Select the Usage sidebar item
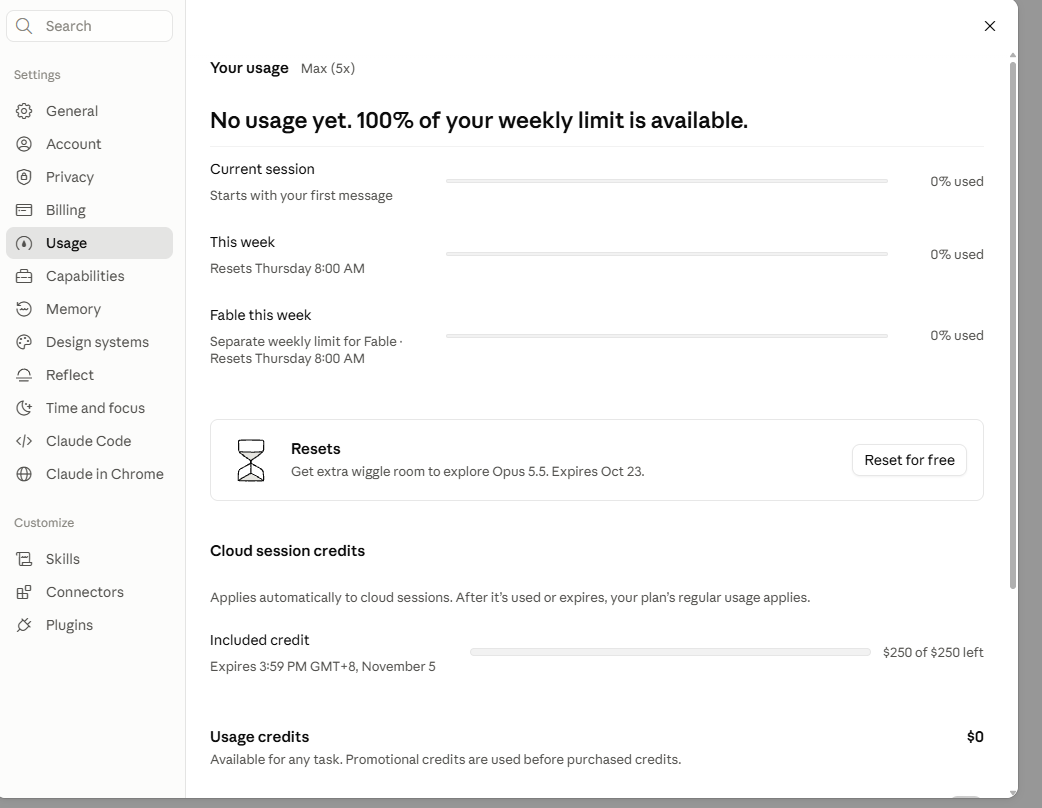This screenshot has width=1042, height=808. [x=89, y=243]
